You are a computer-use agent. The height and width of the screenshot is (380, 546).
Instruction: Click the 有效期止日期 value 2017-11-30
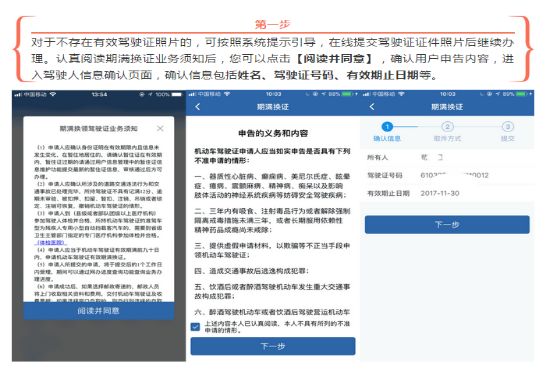[x=440, y=193]
